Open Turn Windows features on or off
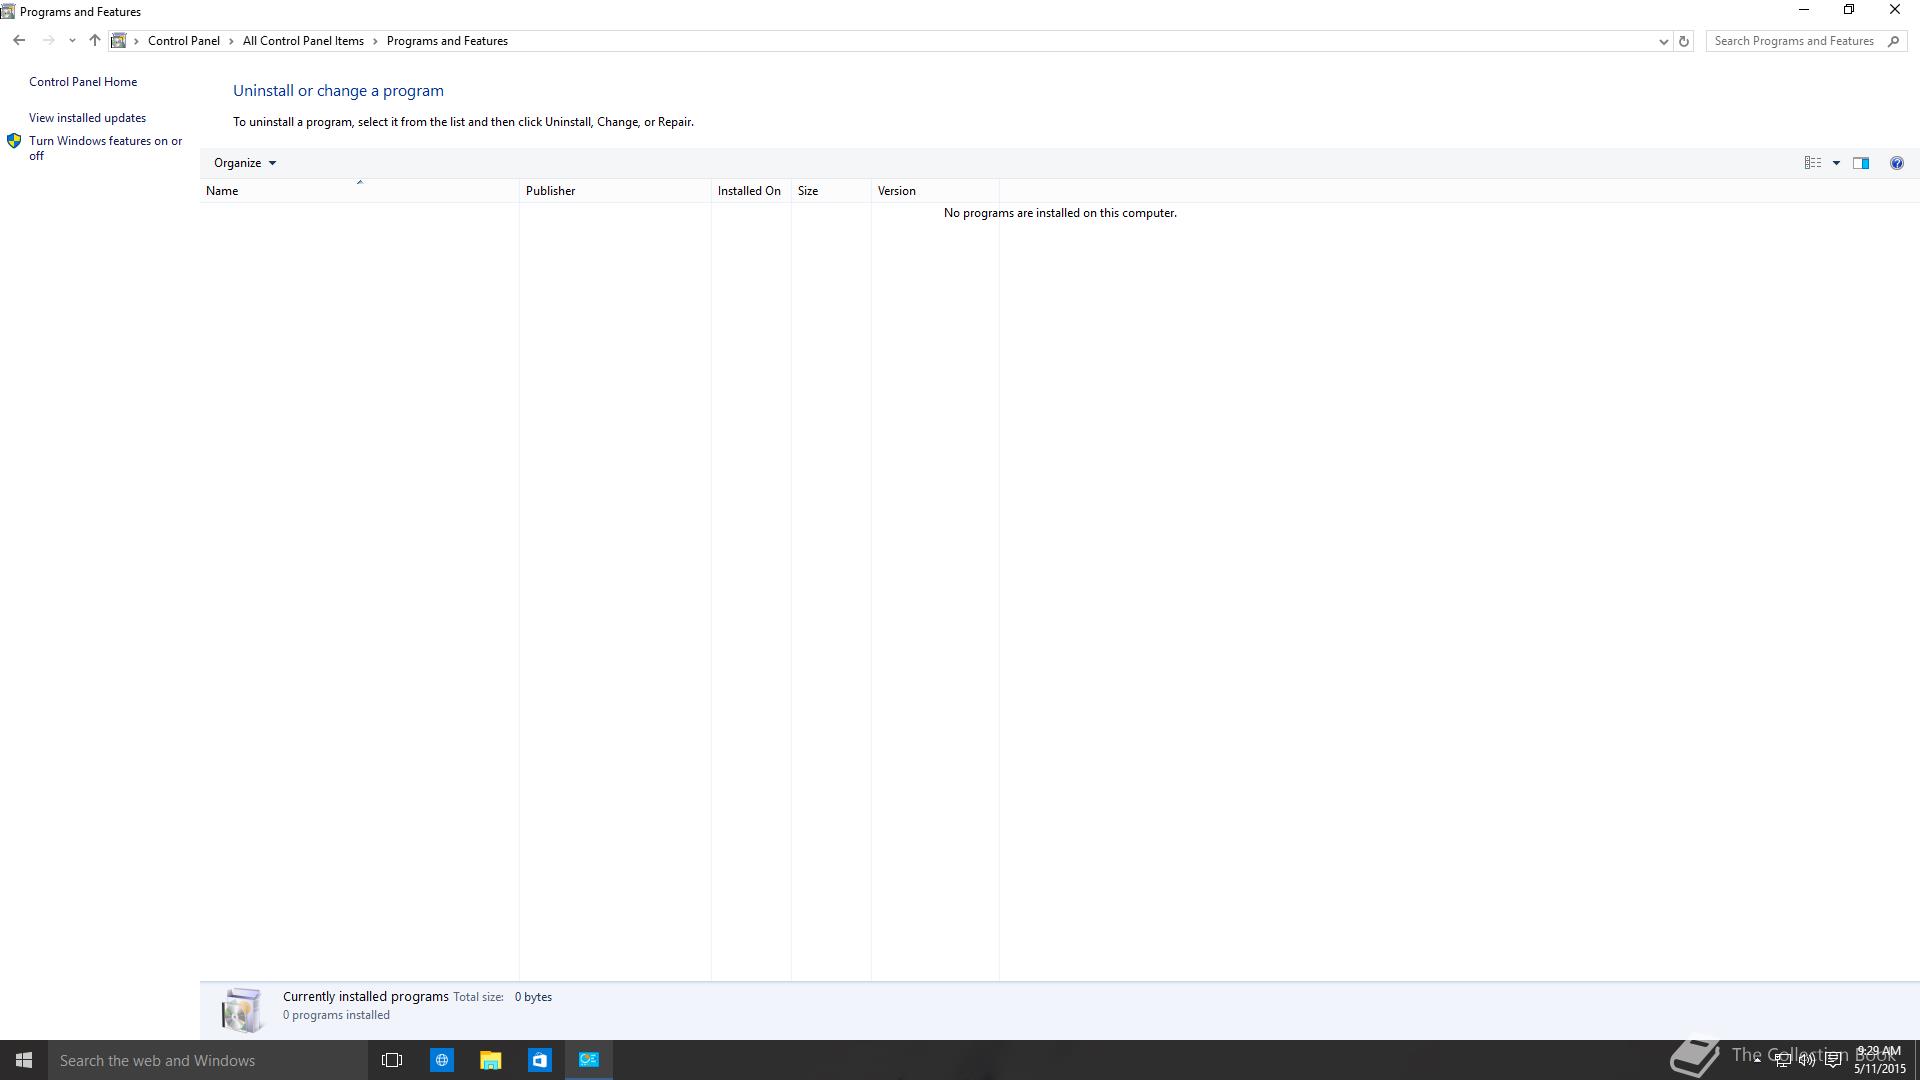Viewport: 1920px width, 1080px height. click(x=105, y=148)
